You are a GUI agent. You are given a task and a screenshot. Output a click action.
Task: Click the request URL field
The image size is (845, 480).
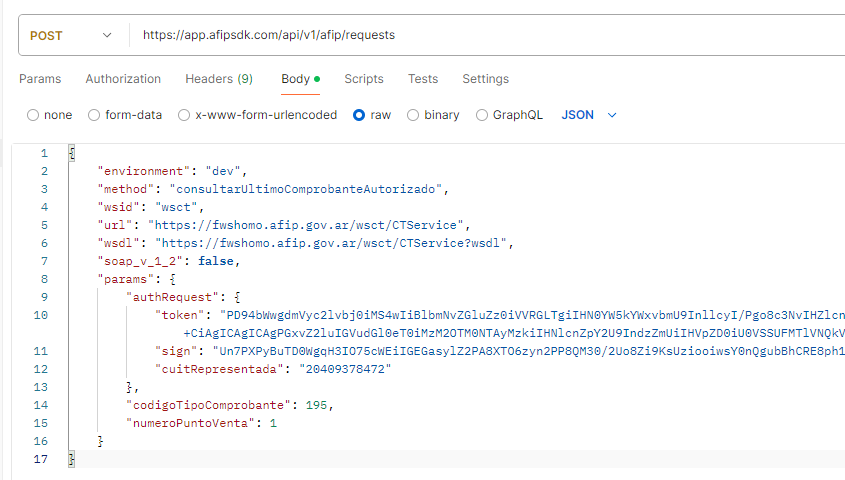(x=480, y=35)
